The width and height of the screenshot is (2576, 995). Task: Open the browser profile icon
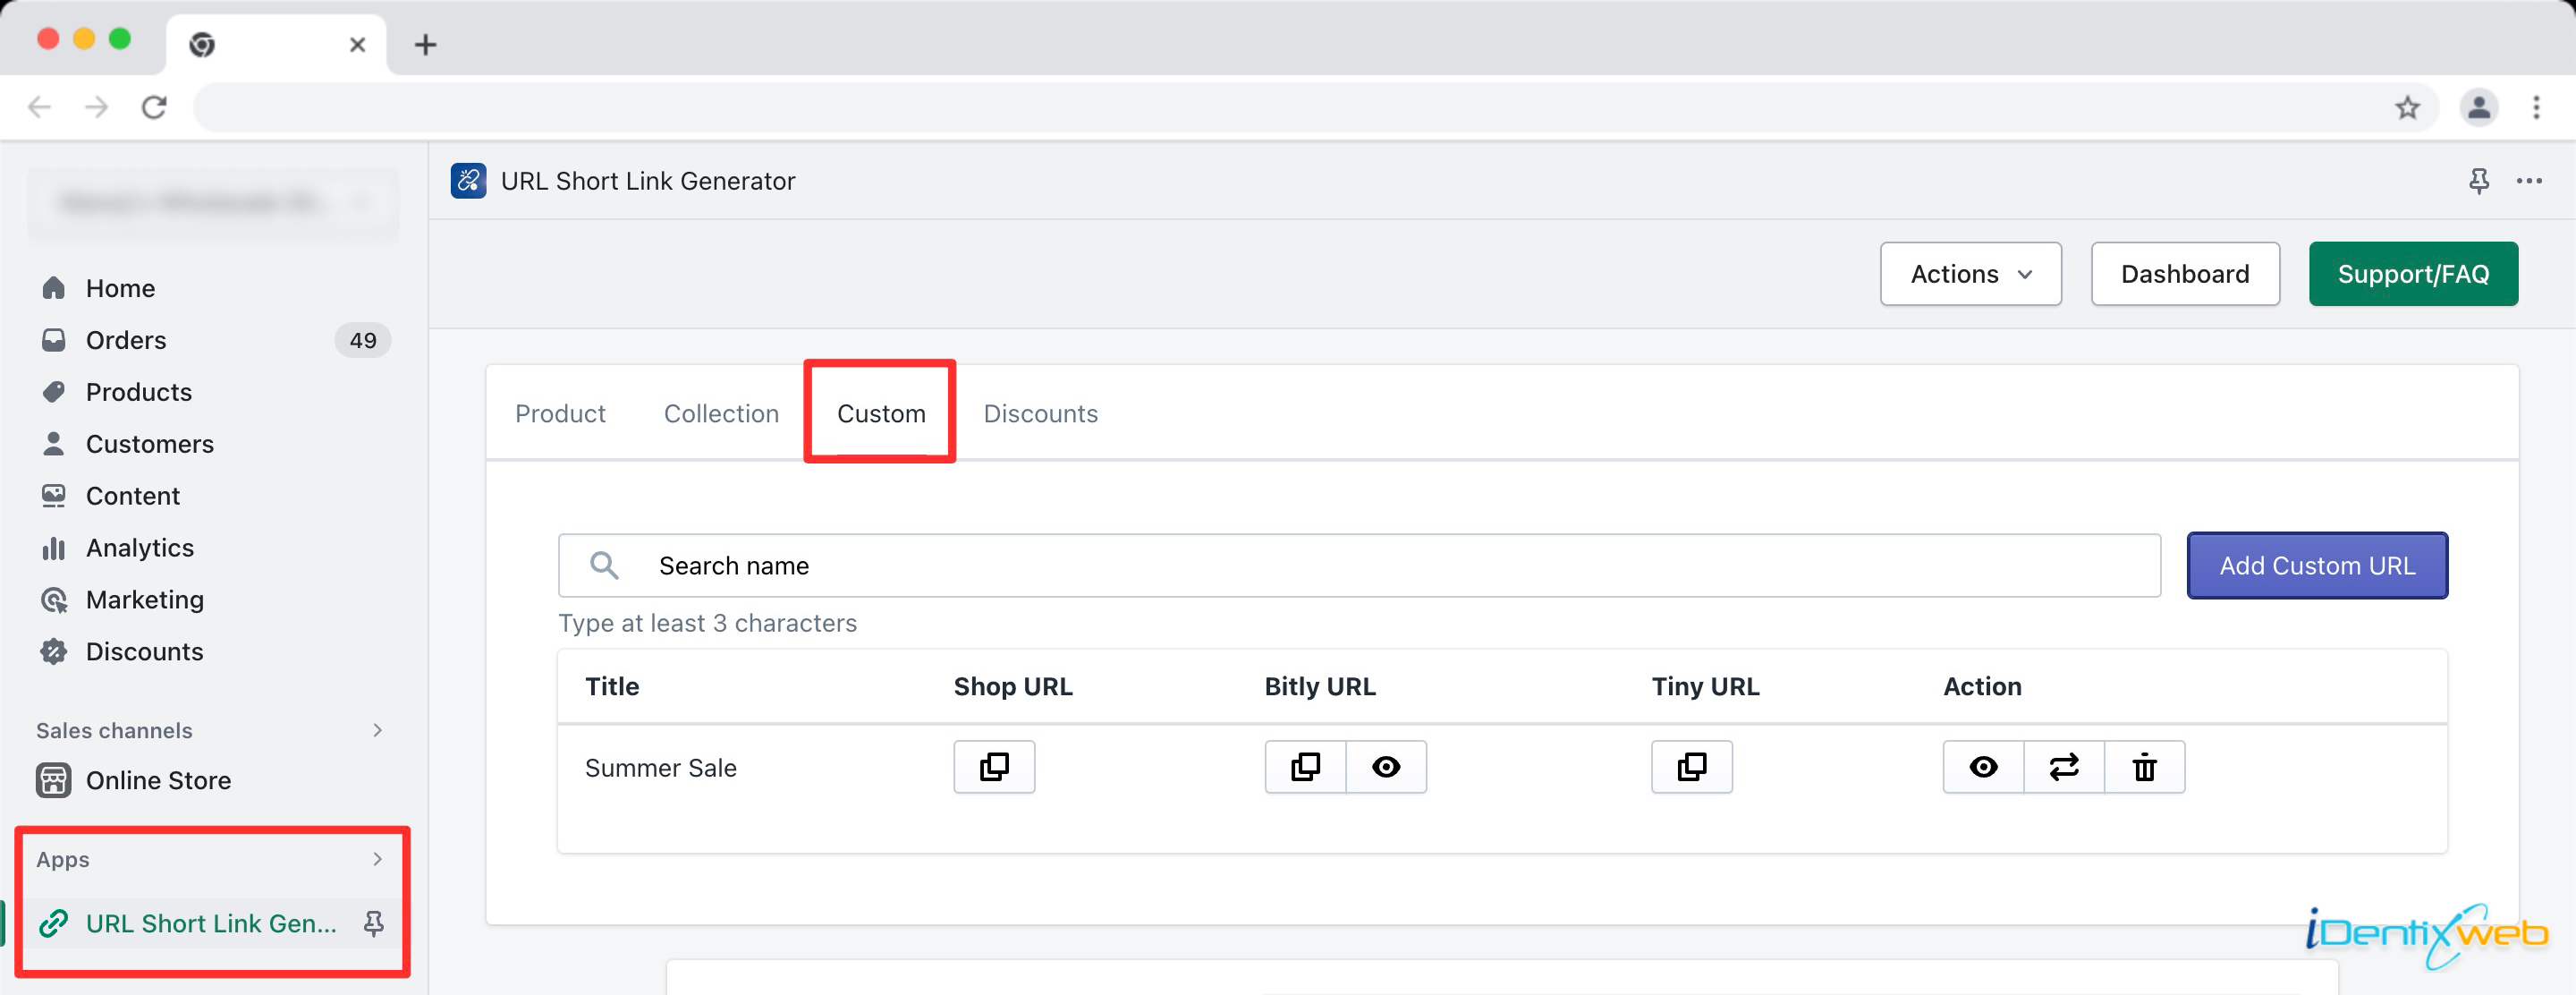click(x=2479, y=107)
